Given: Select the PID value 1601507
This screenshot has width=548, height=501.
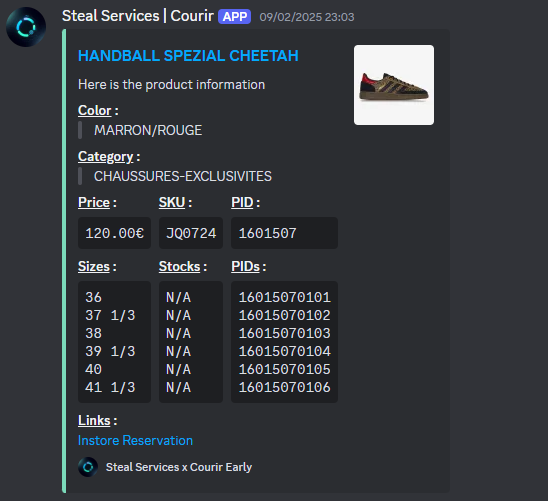Looking at the screenshot, I should pos(267,233).
